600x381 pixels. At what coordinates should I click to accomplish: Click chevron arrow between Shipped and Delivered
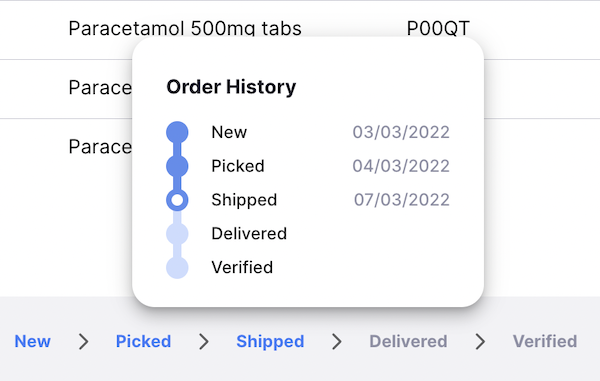337,341
